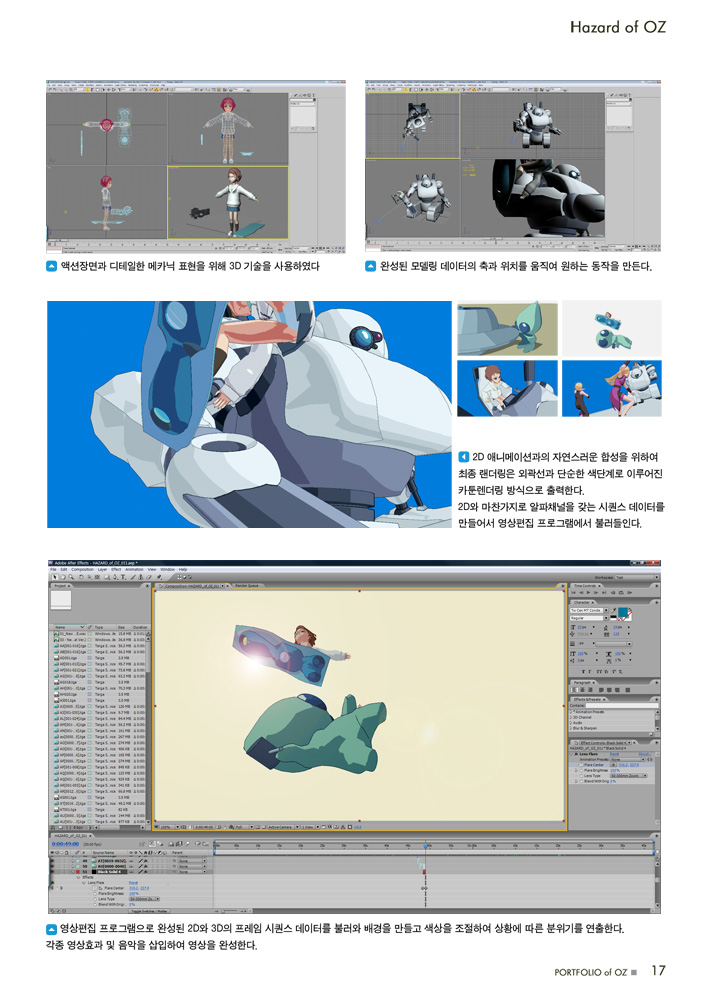
Task: Select the Pen tool in After Effects toolbar
Action: 115,577
